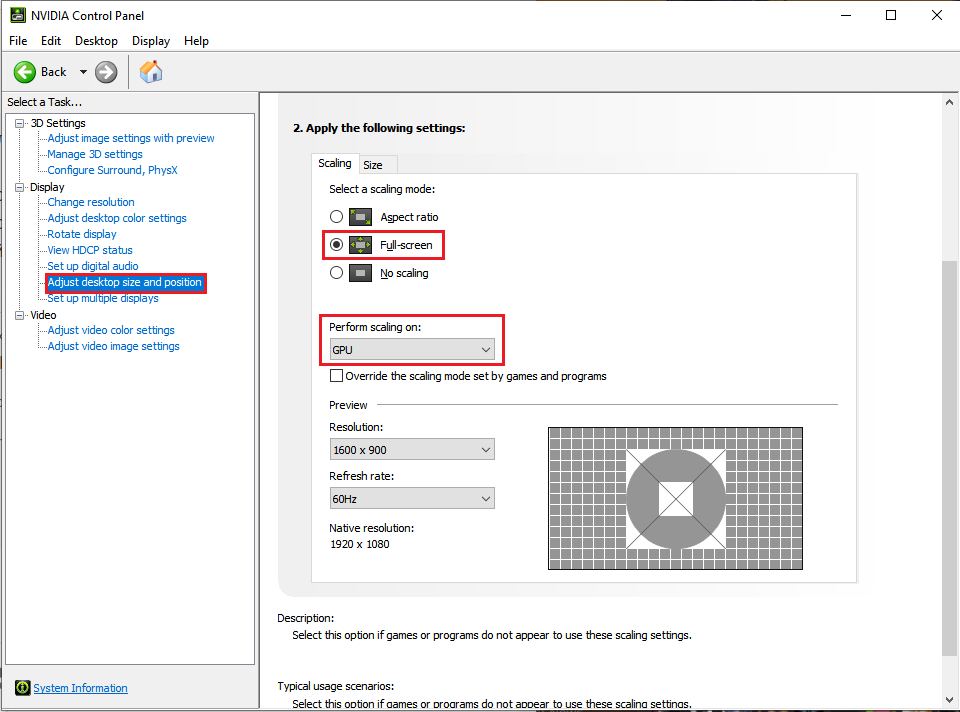Open Adjust video image settings task
The image size is (960, 712).
[x=113, y=346]
